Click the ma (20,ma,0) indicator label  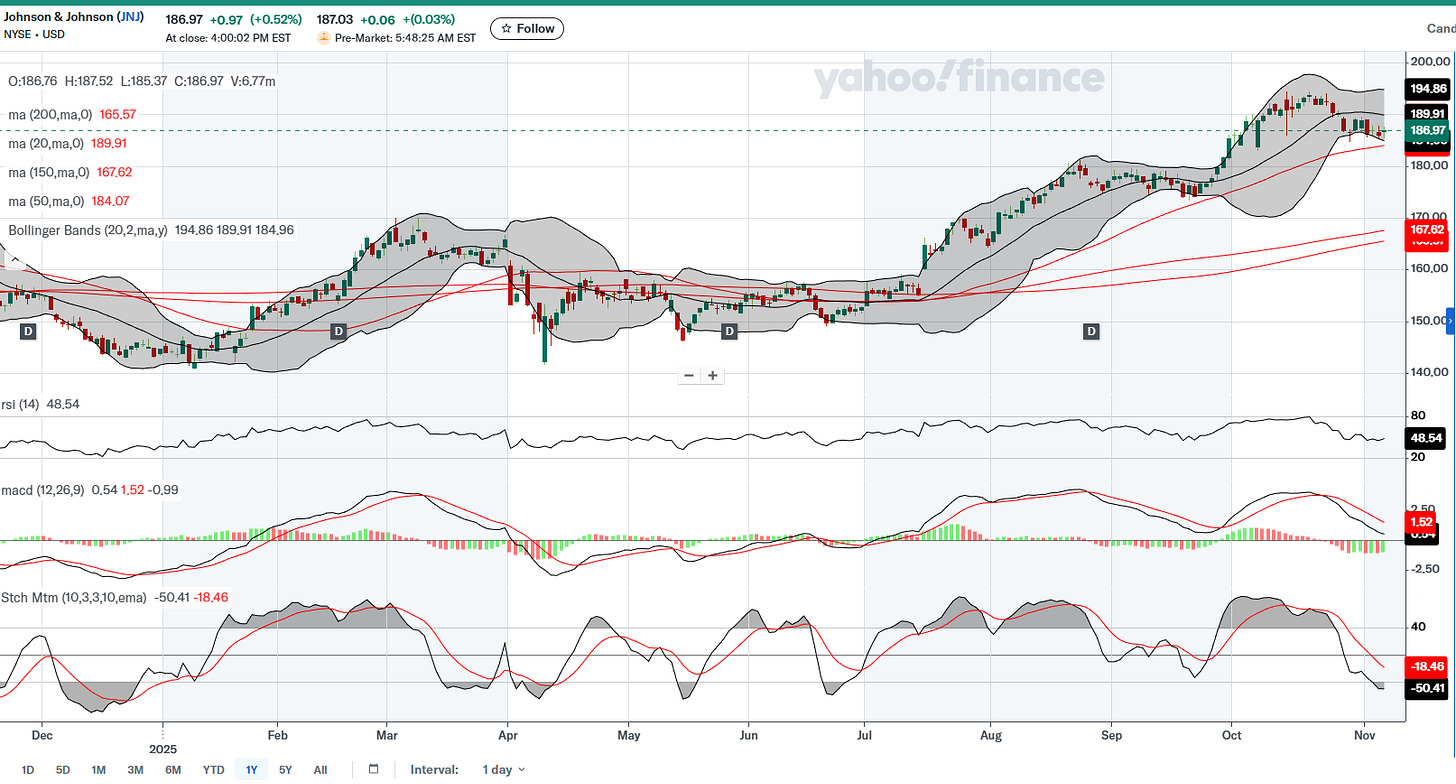pyautogui.click(x=47, y=144)
